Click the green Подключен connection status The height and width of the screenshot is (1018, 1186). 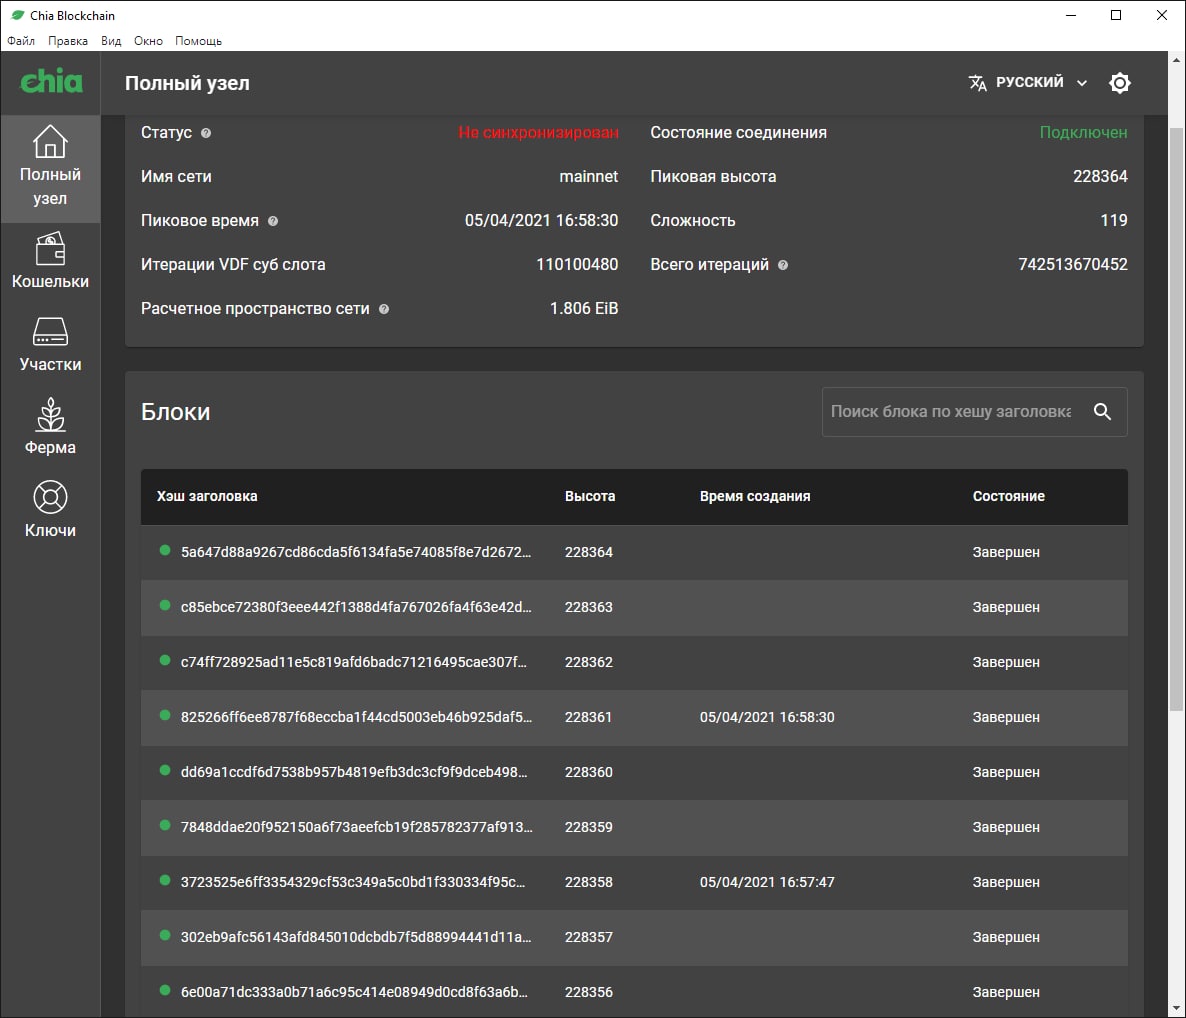coord(1083,133)
